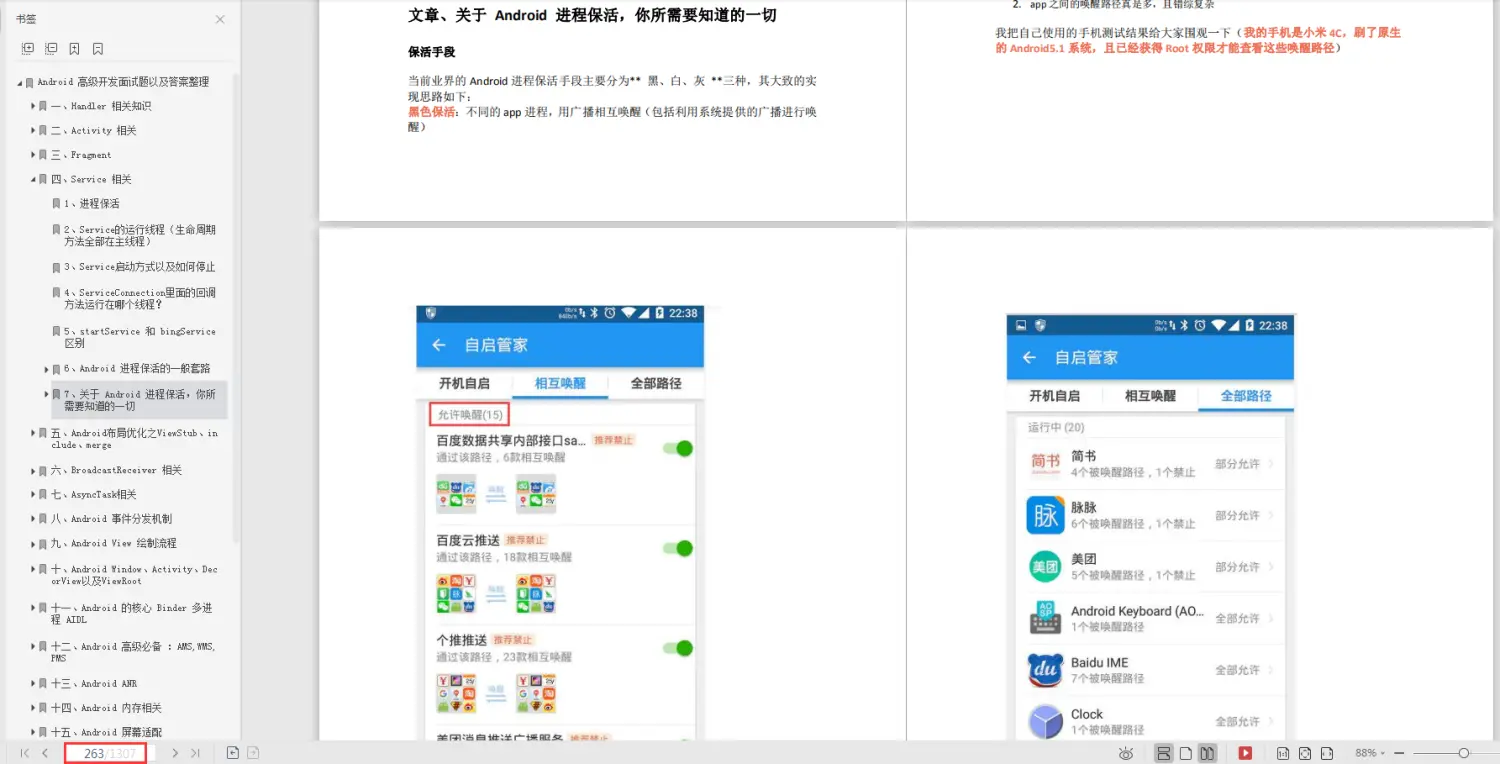
Task: Click the next view icon
Action: tap(253, 753)
